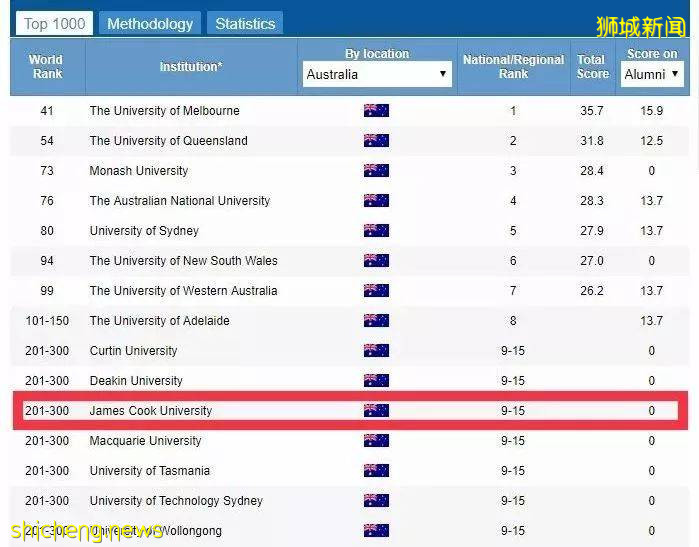Viewport: 699px width, 547px height.
Task: Click the flag in James Cook University row
Action: (x=376, y=411)
